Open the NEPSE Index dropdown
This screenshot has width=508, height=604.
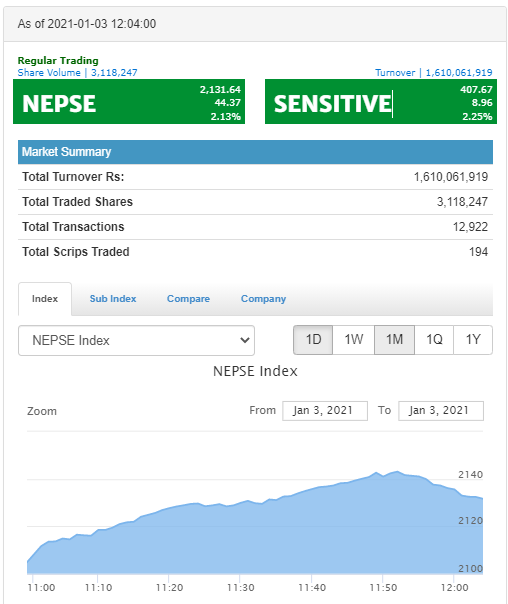pos(136,340)
